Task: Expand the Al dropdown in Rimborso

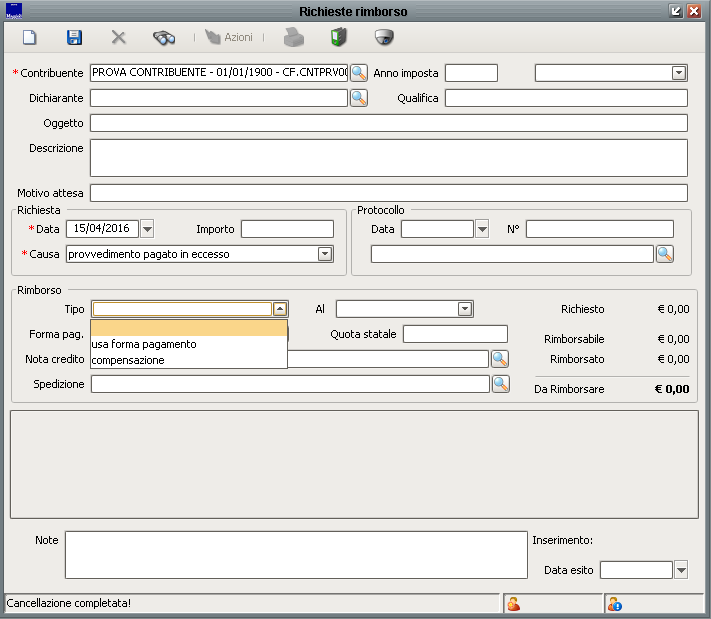Action: (x=465, y=309)
